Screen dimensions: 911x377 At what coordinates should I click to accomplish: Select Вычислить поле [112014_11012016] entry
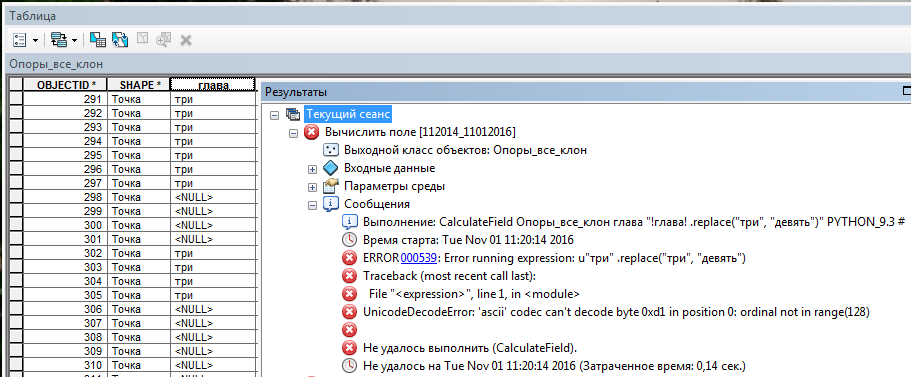pyautogui.click(x=420, y=132)
